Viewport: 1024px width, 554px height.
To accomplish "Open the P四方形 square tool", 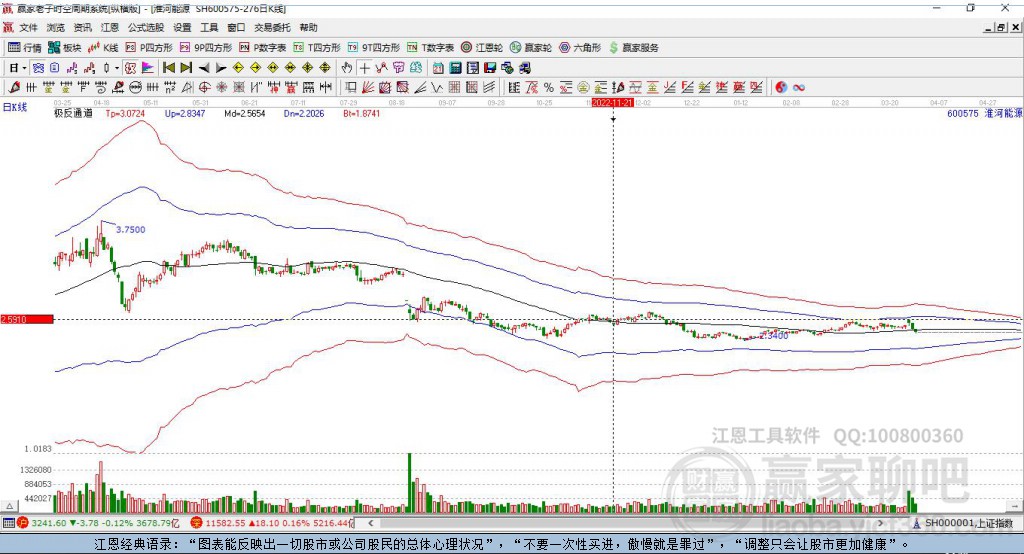I will [149, 48].
